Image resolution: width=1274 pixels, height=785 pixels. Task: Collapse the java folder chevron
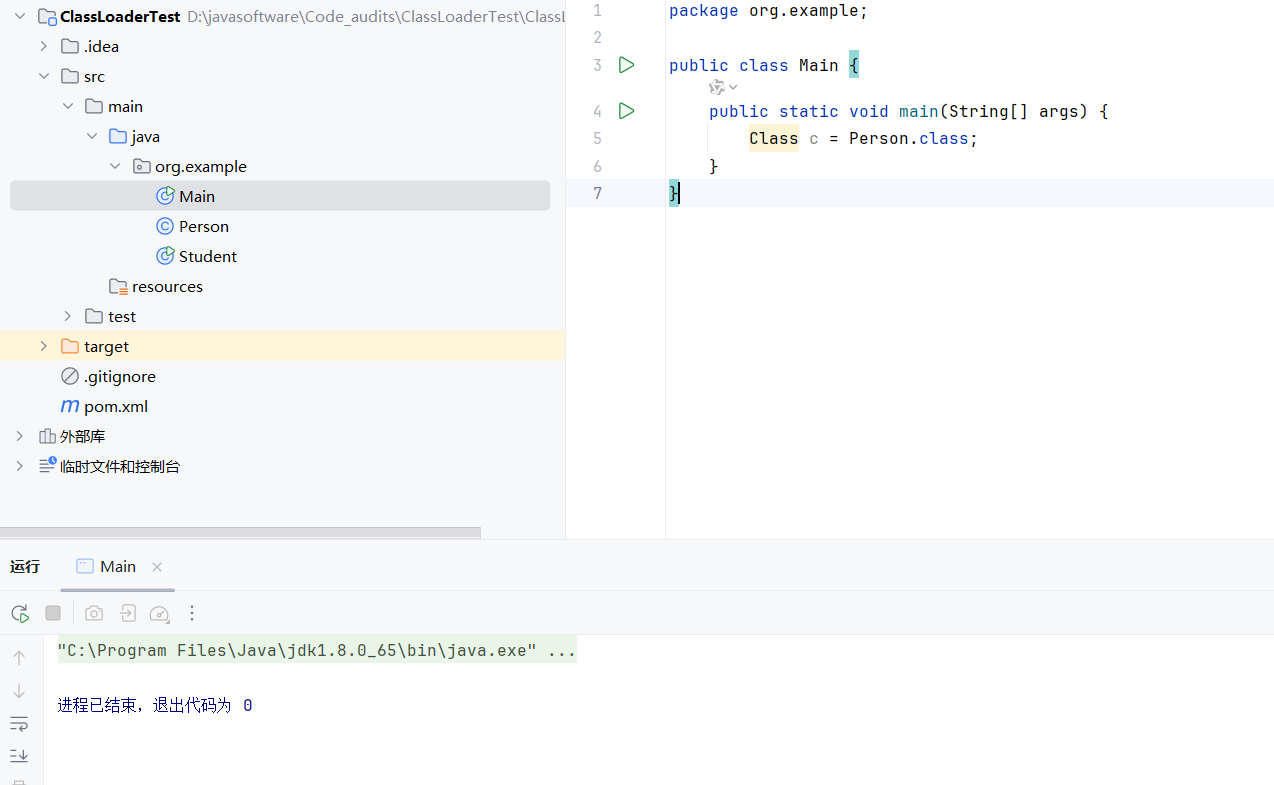(x=91, y=136)
